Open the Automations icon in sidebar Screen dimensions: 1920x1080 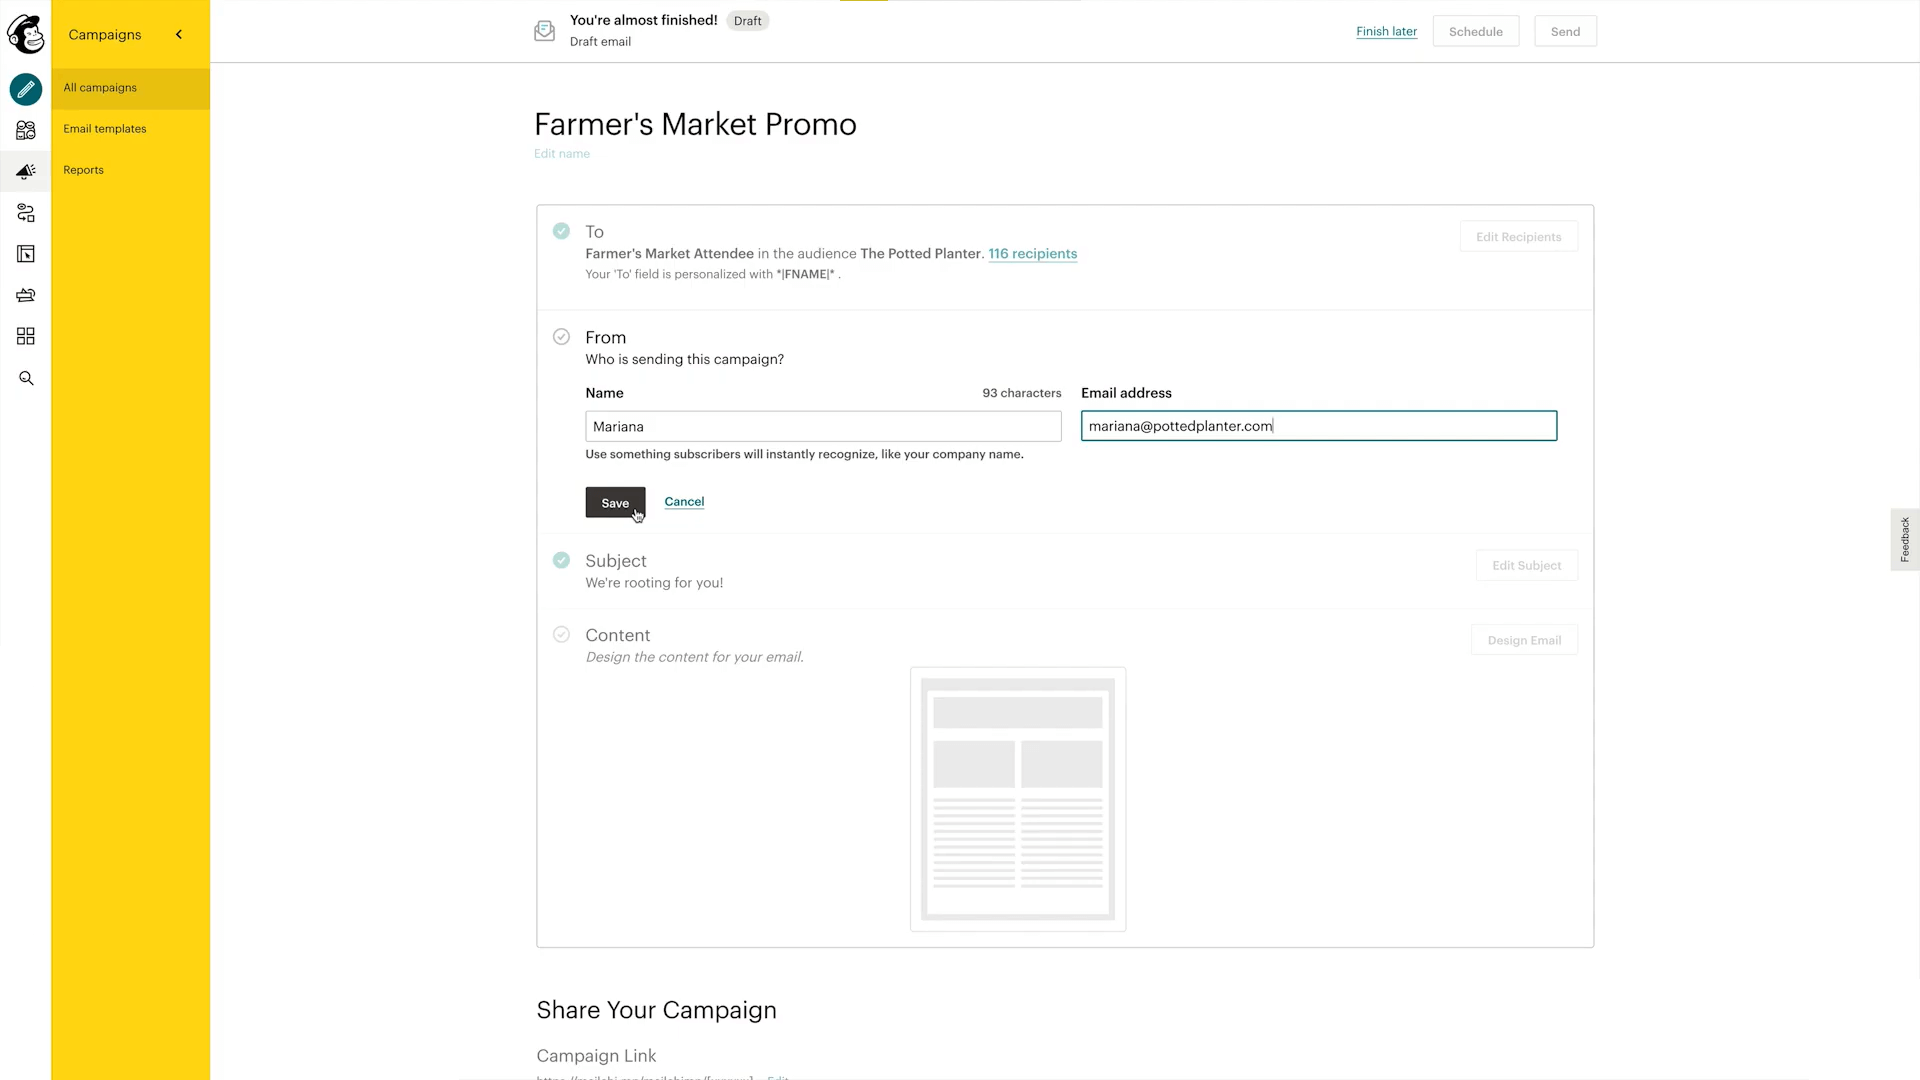(26, 213)
